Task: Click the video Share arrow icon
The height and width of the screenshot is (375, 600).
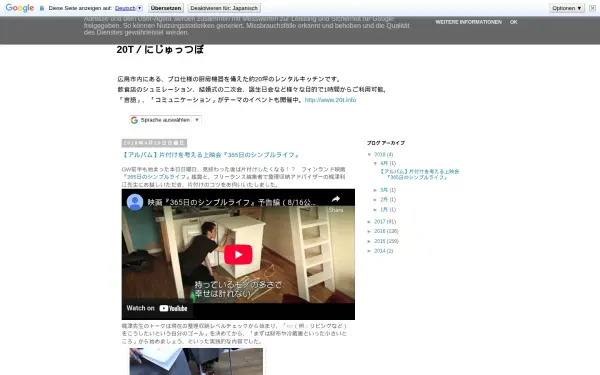Action: [336, 199]
